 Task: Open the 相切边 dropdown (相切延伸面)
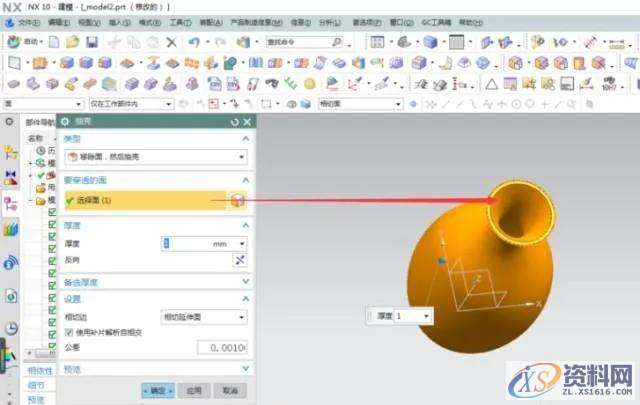pos(204,317)
